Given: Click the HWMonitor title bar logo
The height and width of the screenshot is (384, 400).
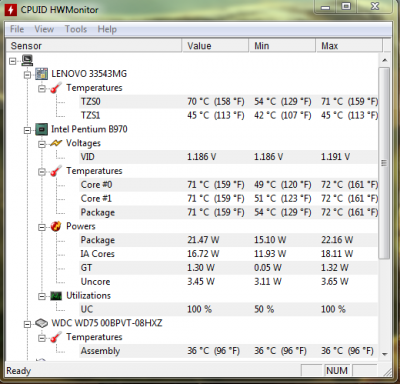Looking at the screenshot, I should click(11, 10).
